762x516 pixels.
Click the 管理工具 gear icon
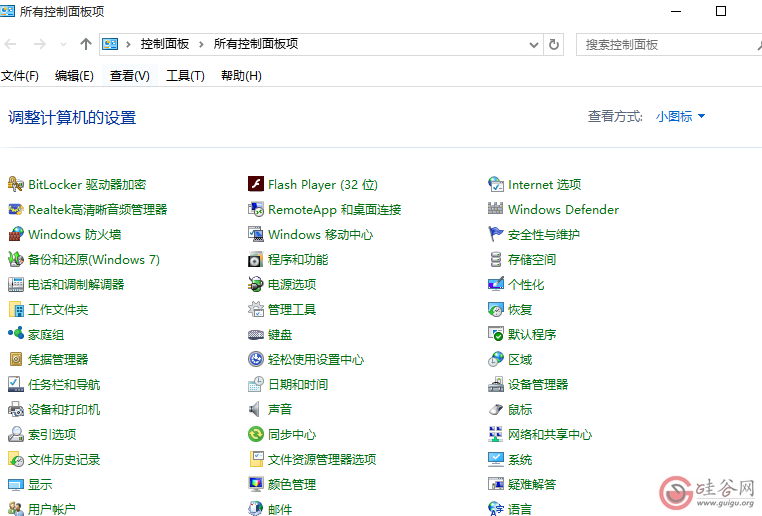click(256, 310)
